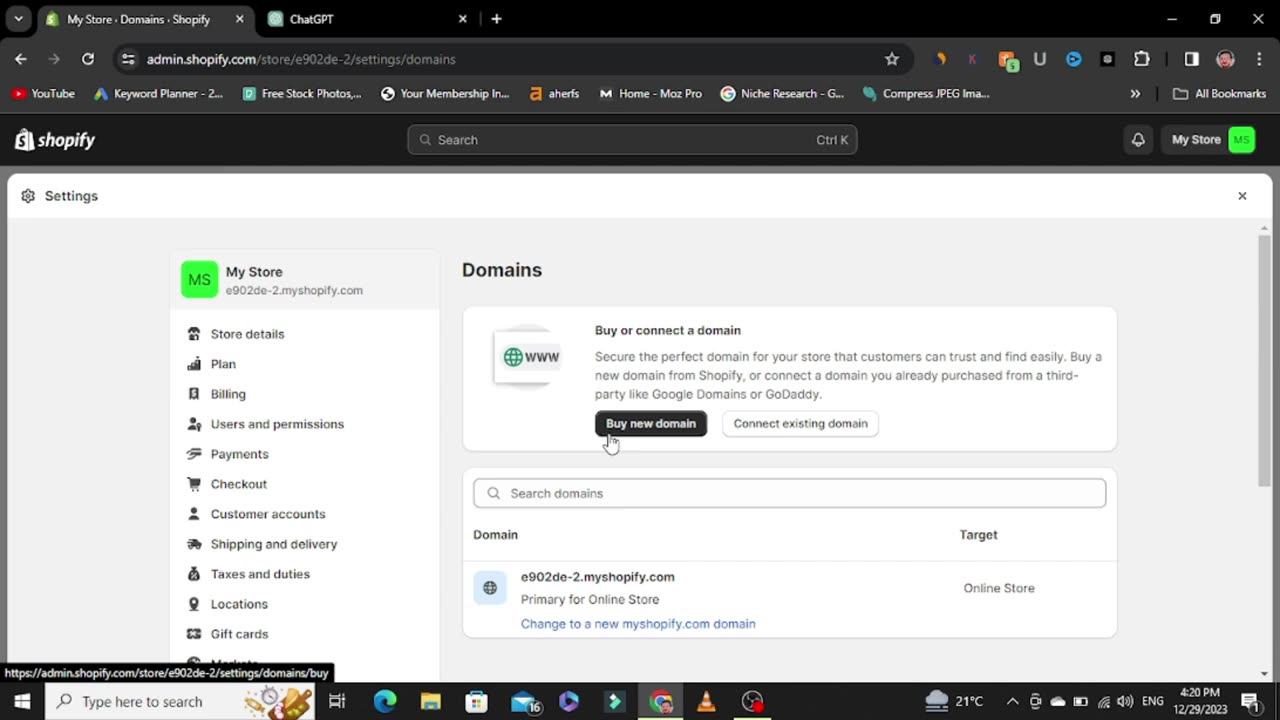The image size is (1280, 720).
Task: Click the Plan icon in sidebar
Action: (194, 364)
